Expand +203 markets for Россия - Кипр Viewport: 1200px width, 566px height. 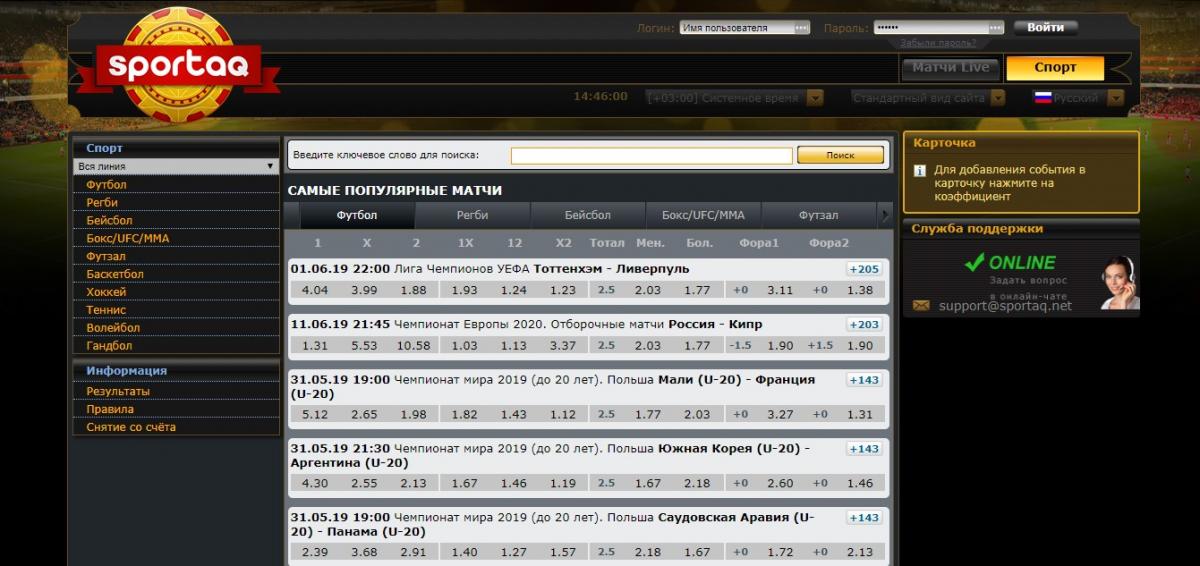(863, 324)
